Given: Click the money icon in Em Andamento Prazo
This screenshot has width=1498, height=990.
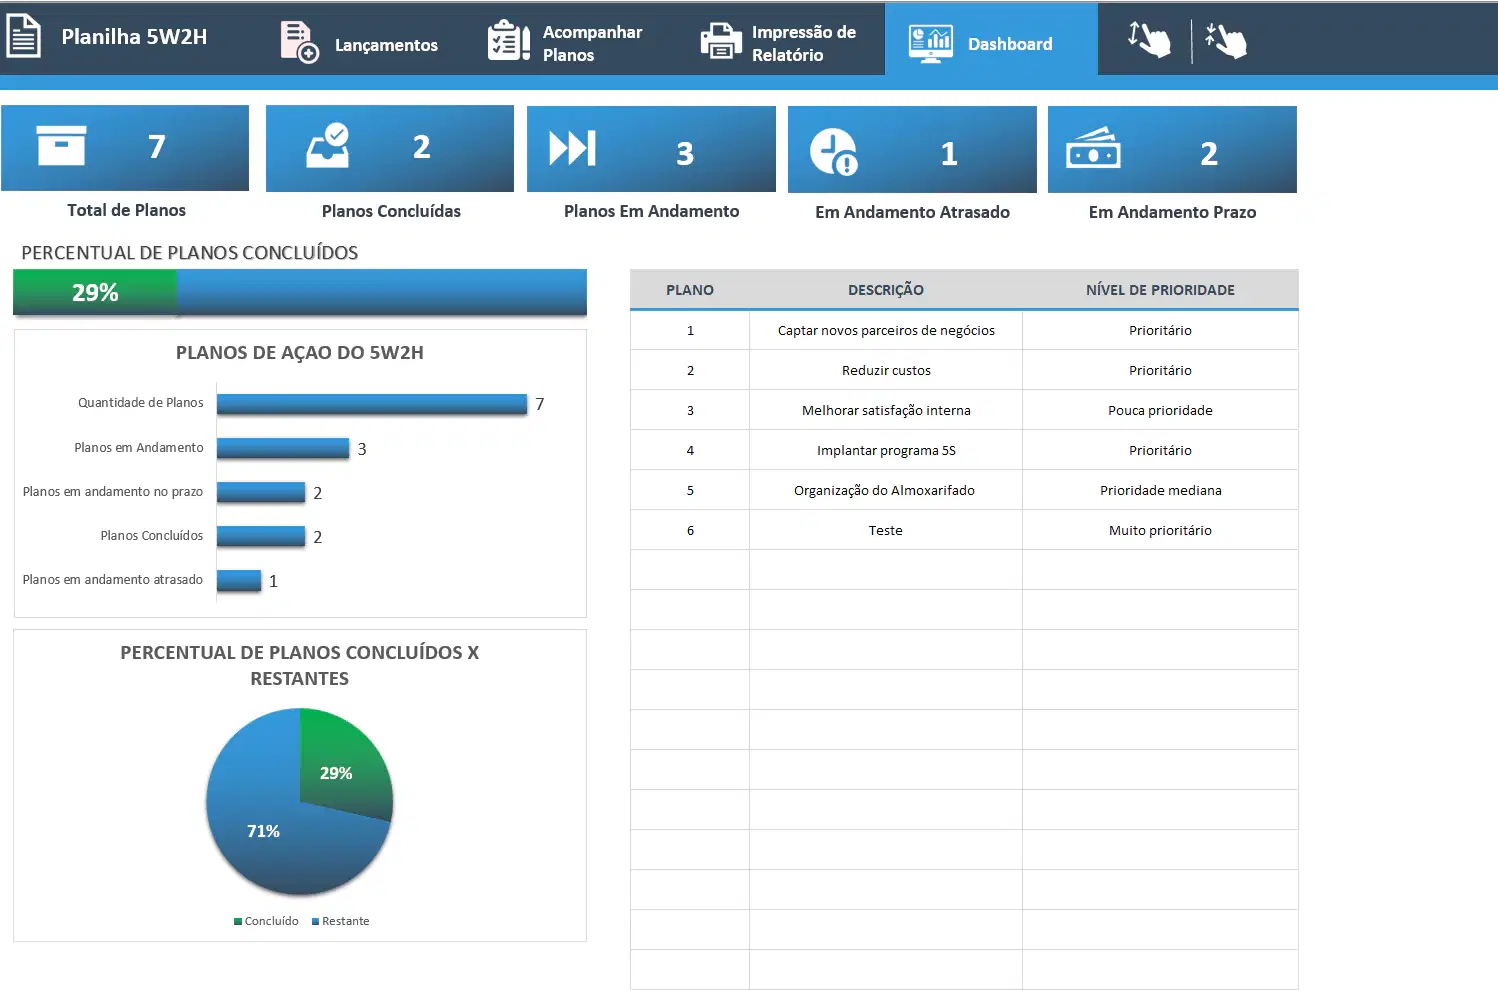Looking at the screenshot, I should (x=1093, y=149).
